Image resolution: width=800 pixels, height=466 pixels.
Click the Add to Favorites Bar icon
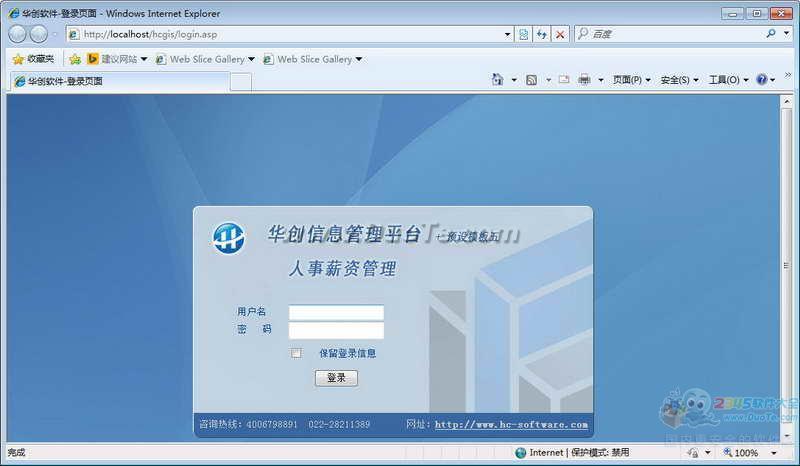(x=75, y=59)
